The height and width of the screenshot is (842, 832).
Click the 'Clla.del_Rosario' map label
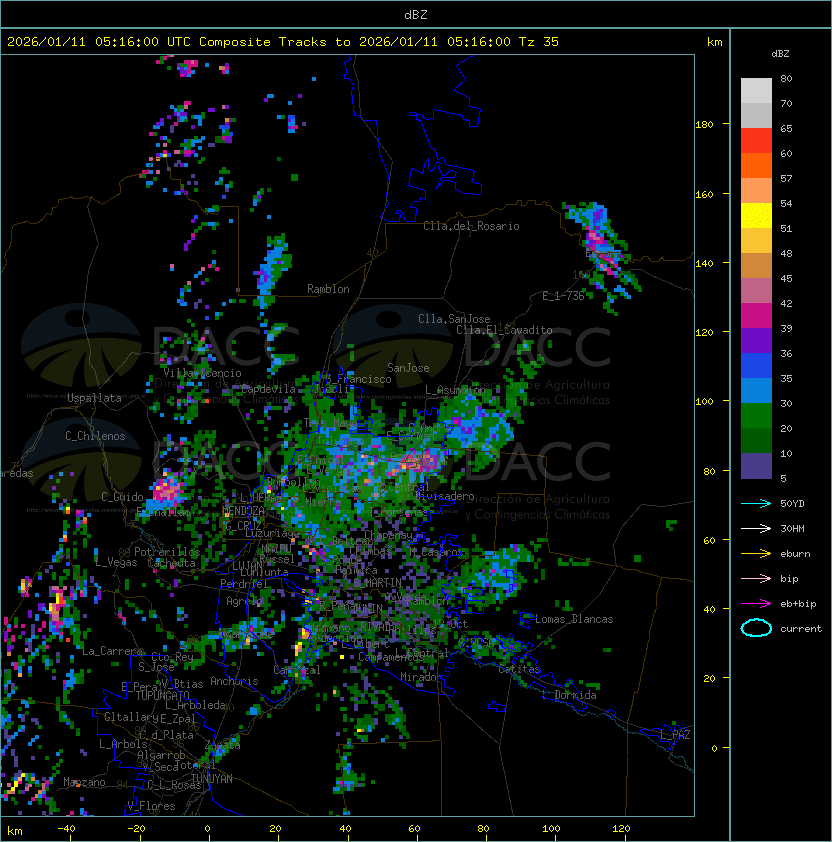pyautogui.click(x=471, y=226)
